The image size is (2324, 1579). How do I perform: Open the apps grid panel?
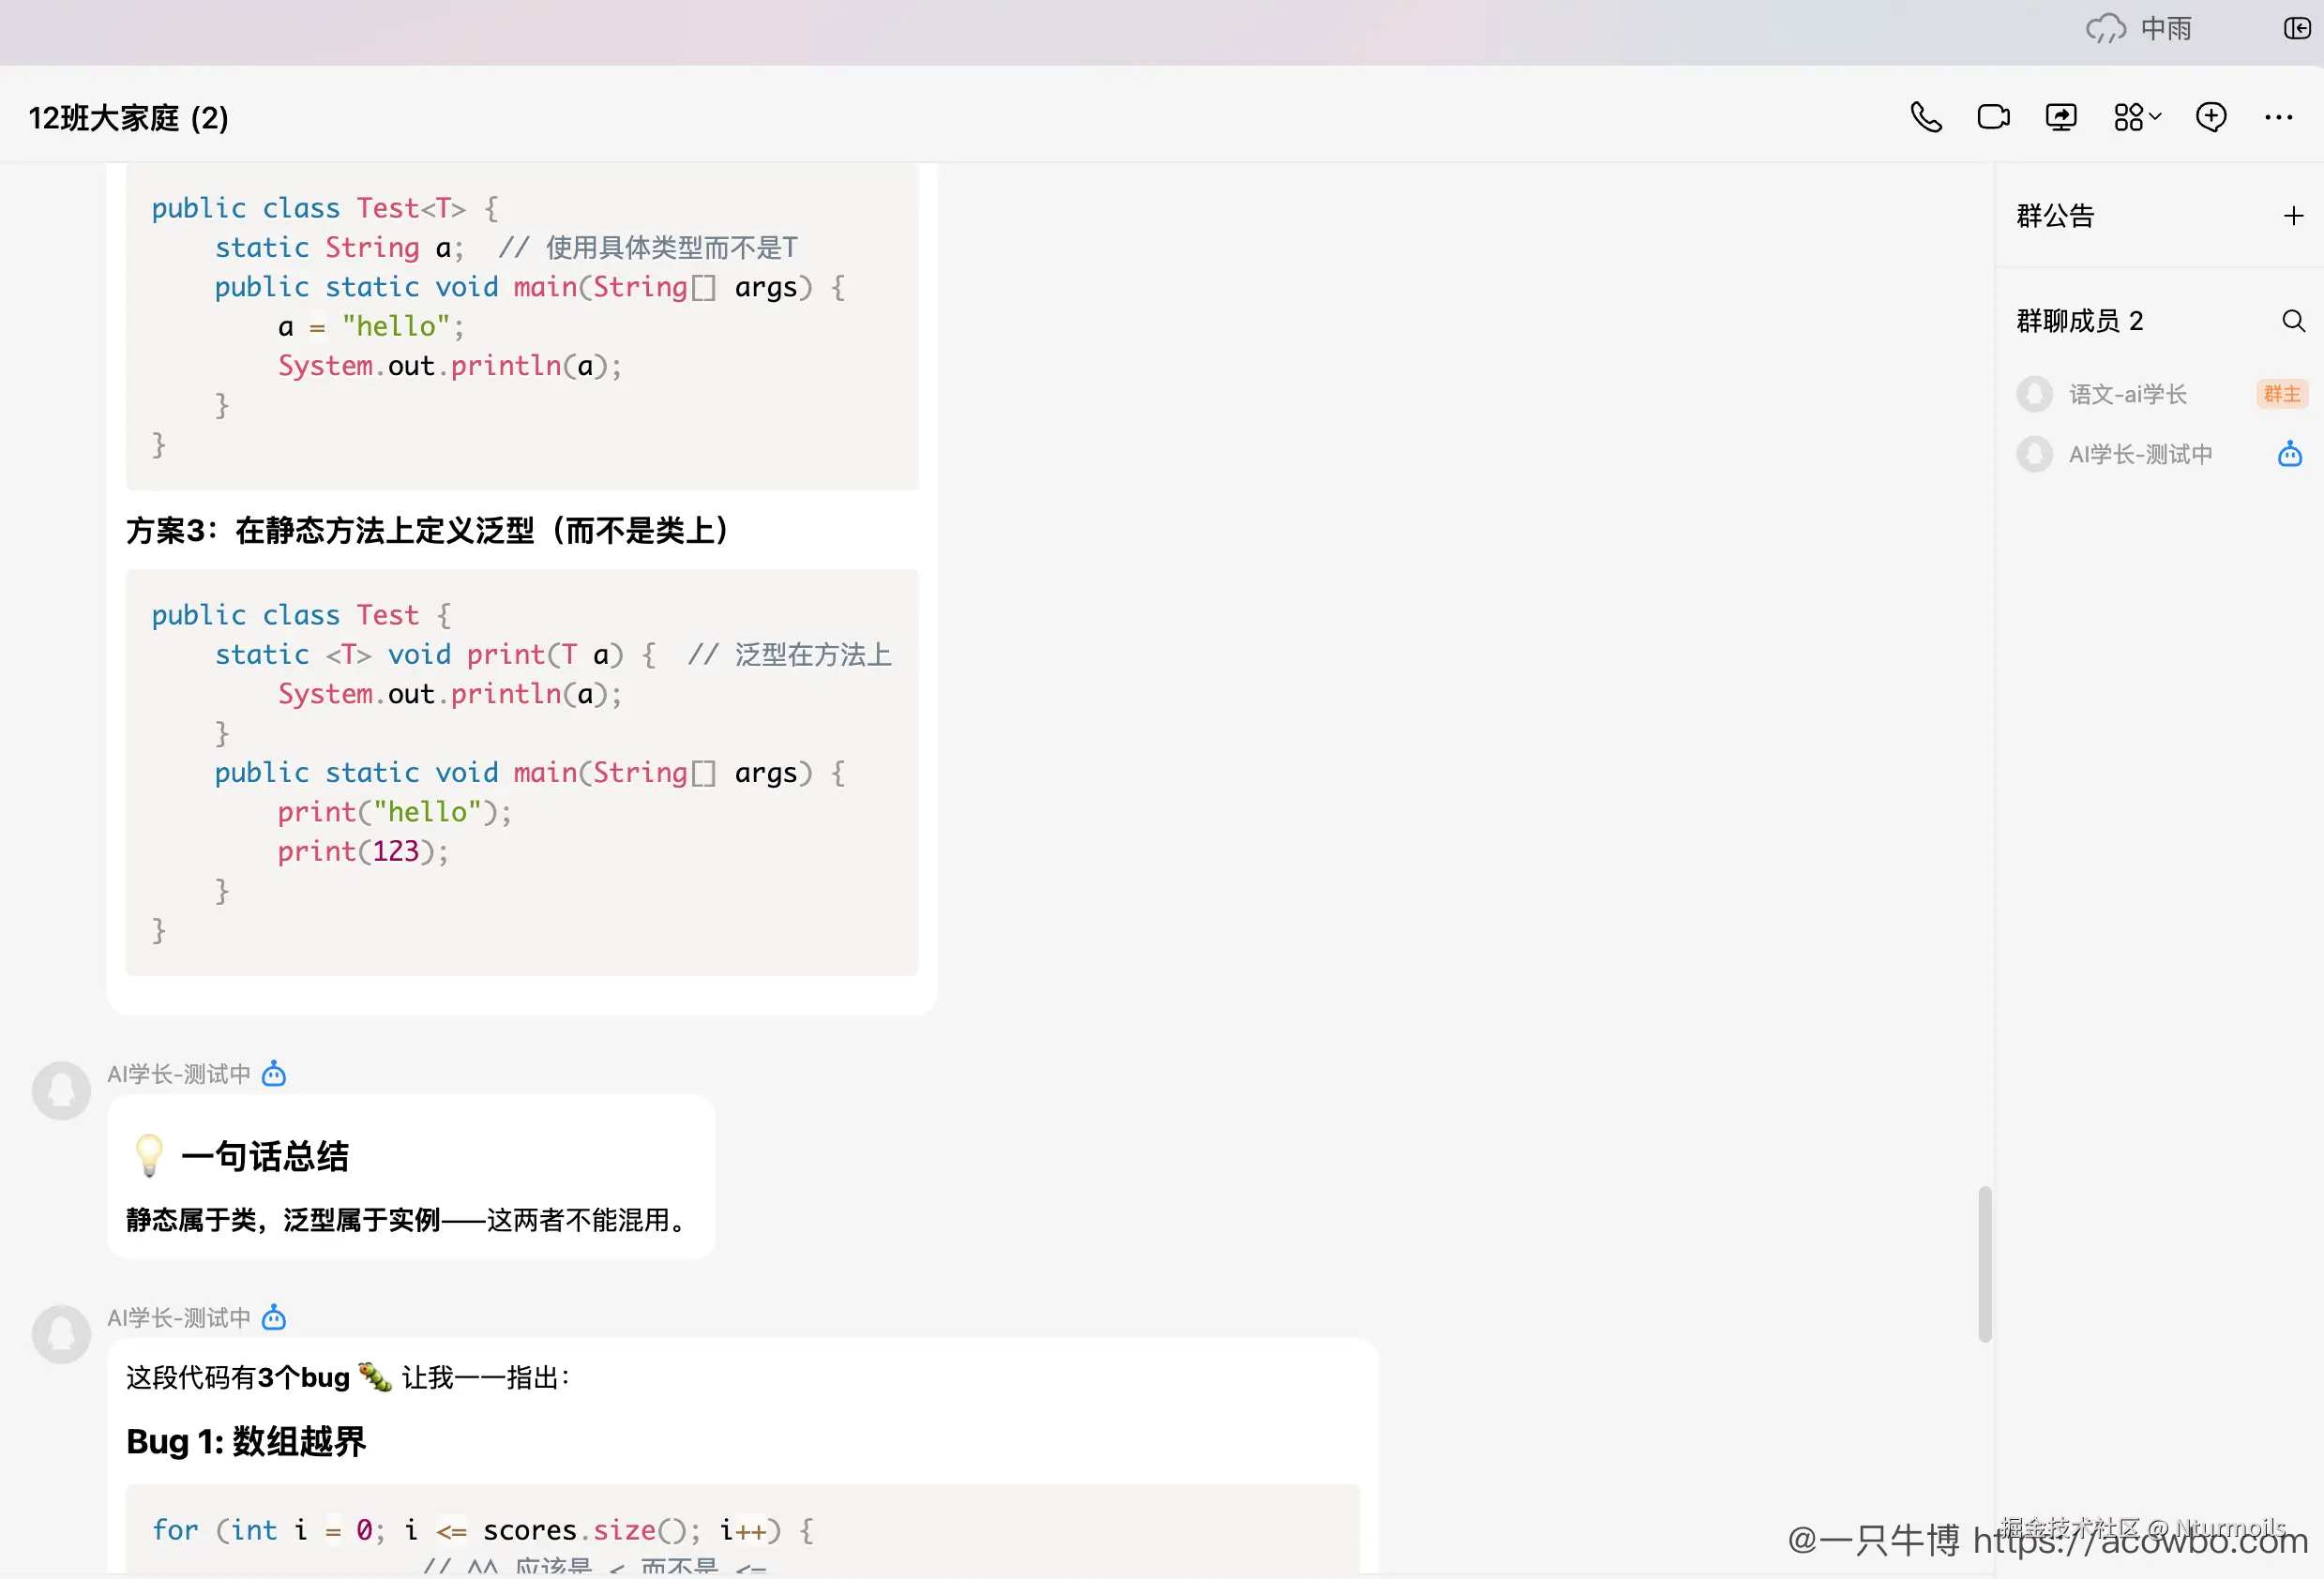[x=2129, y=117]
